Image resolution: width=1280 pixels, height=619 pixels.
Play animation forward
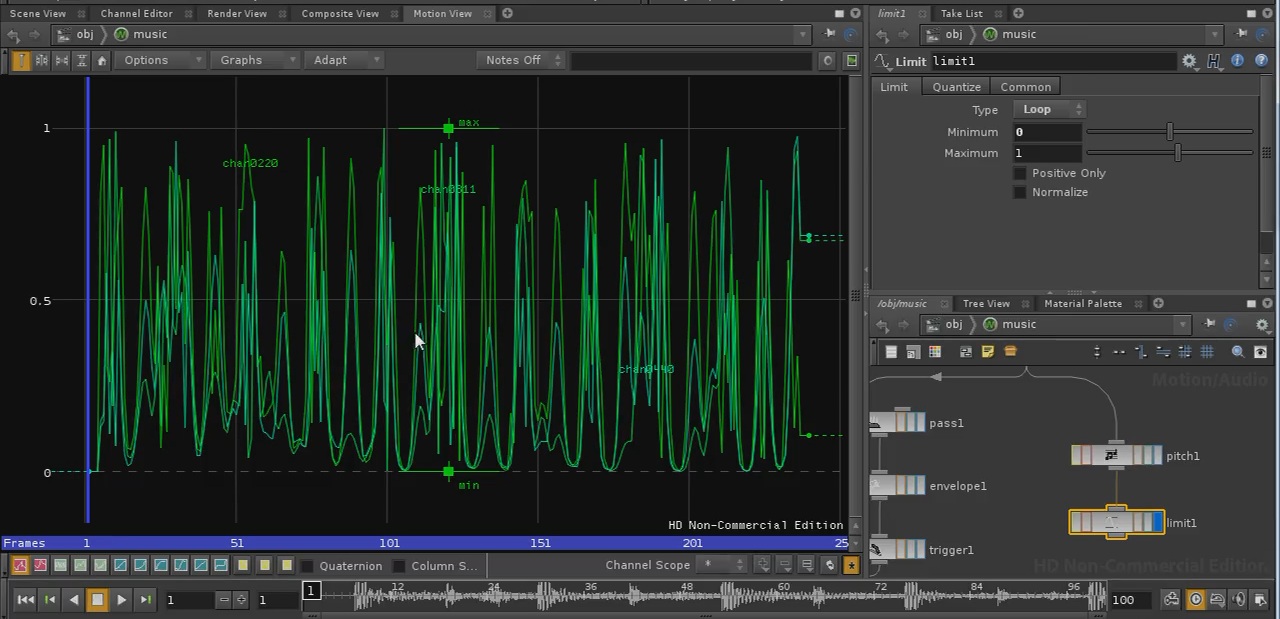click(121, 600)
